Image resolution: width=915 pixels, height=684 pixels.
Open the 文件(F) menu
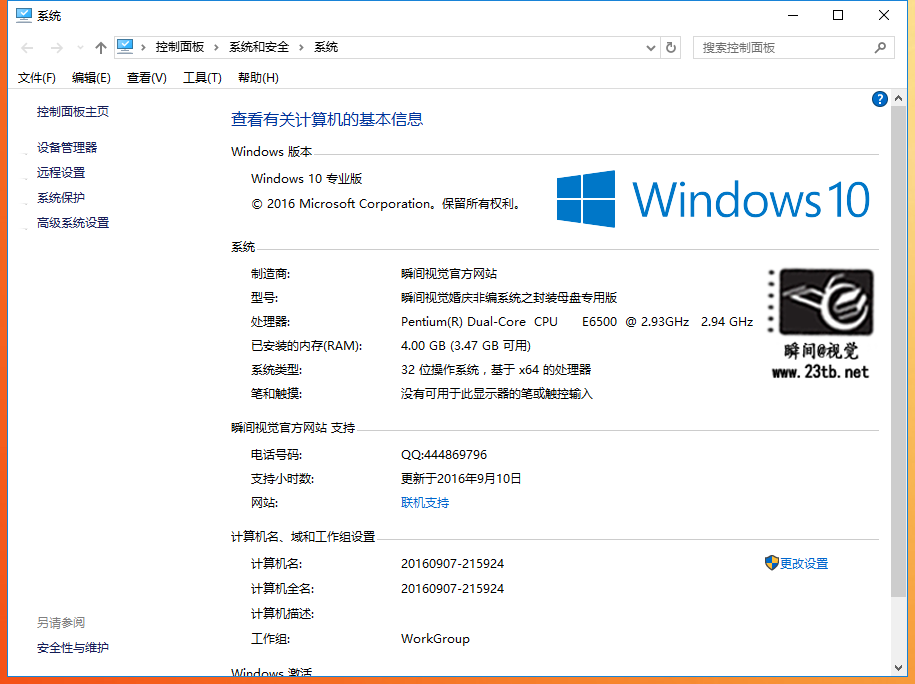point(37,78)
